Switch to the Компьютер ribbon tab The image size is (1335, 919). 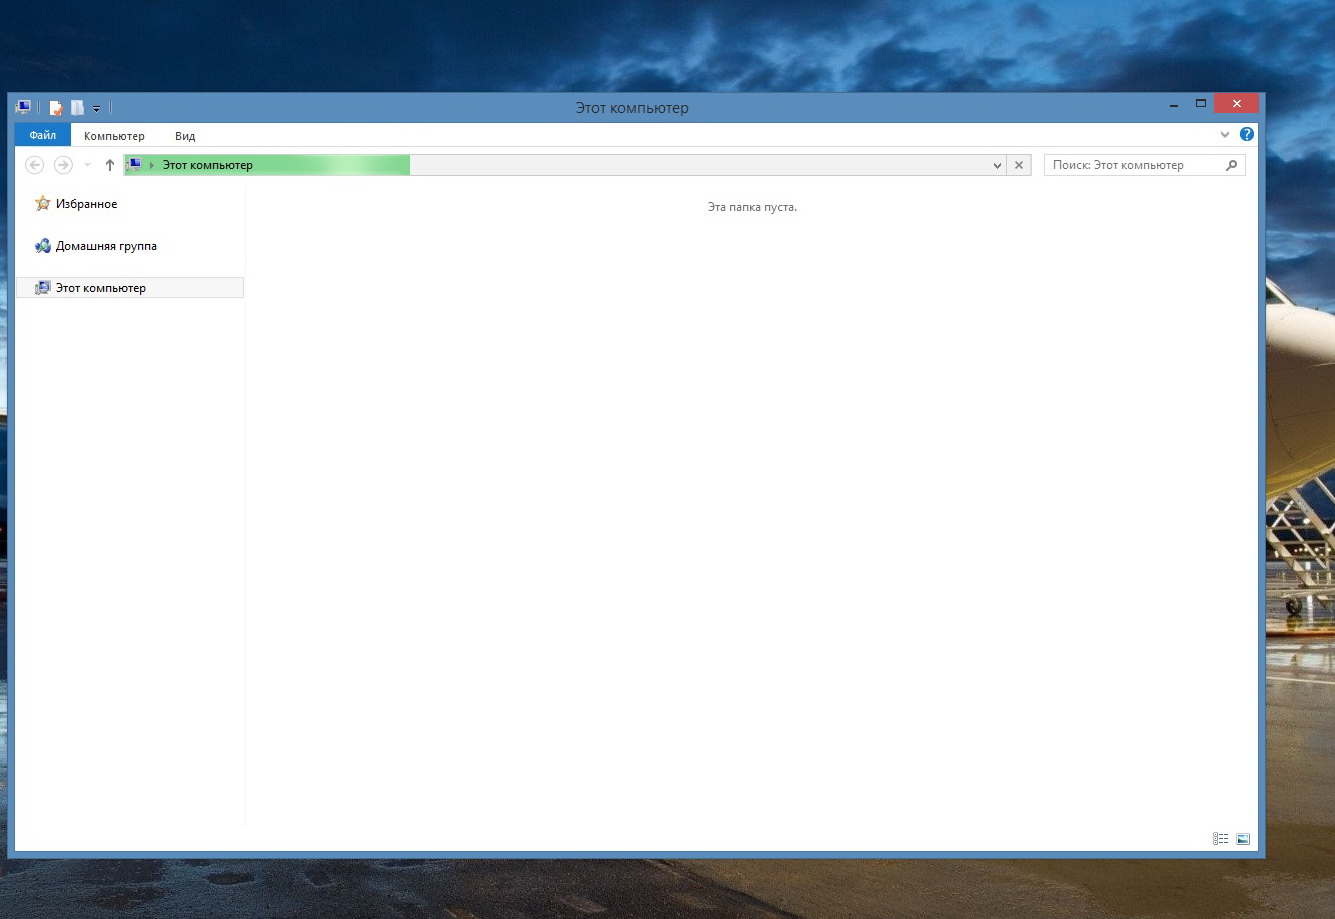(114, 136)
